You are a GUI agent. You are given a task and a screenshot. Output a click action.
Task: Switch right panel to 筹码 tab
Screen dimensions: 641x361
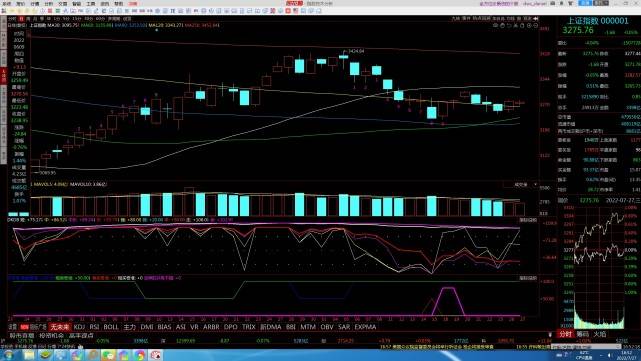(583, 334)
